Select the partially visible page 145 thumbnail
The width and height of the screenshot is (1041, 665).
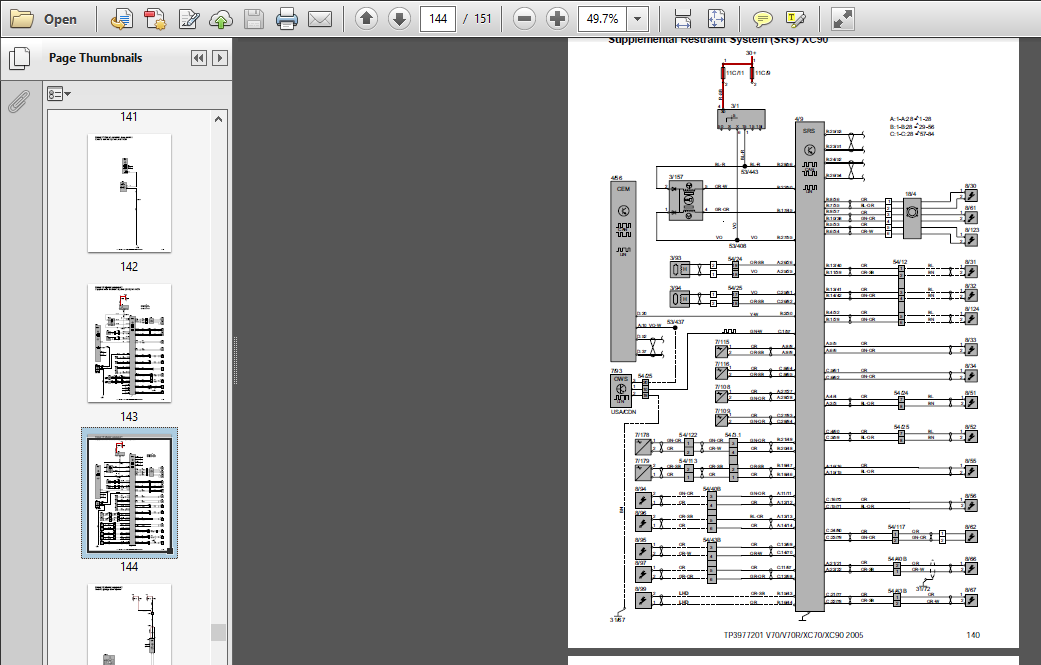129,625
